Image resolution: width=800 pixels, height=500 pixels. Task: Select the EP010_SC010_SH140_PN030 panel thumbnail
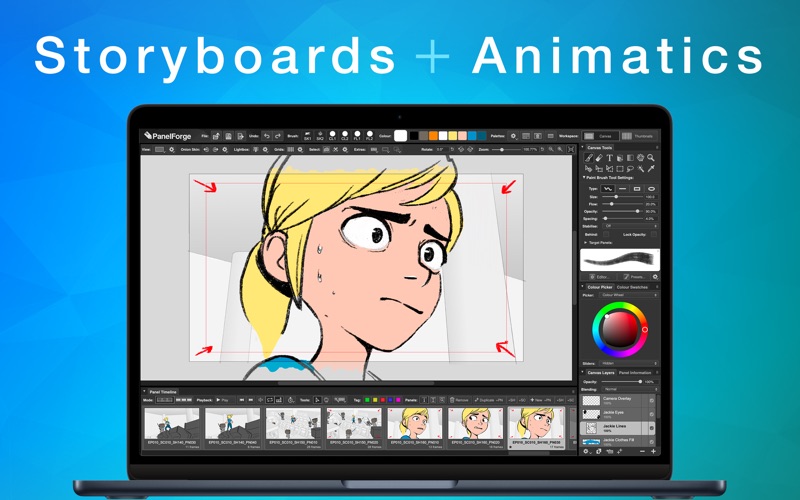tap(172, 428)
